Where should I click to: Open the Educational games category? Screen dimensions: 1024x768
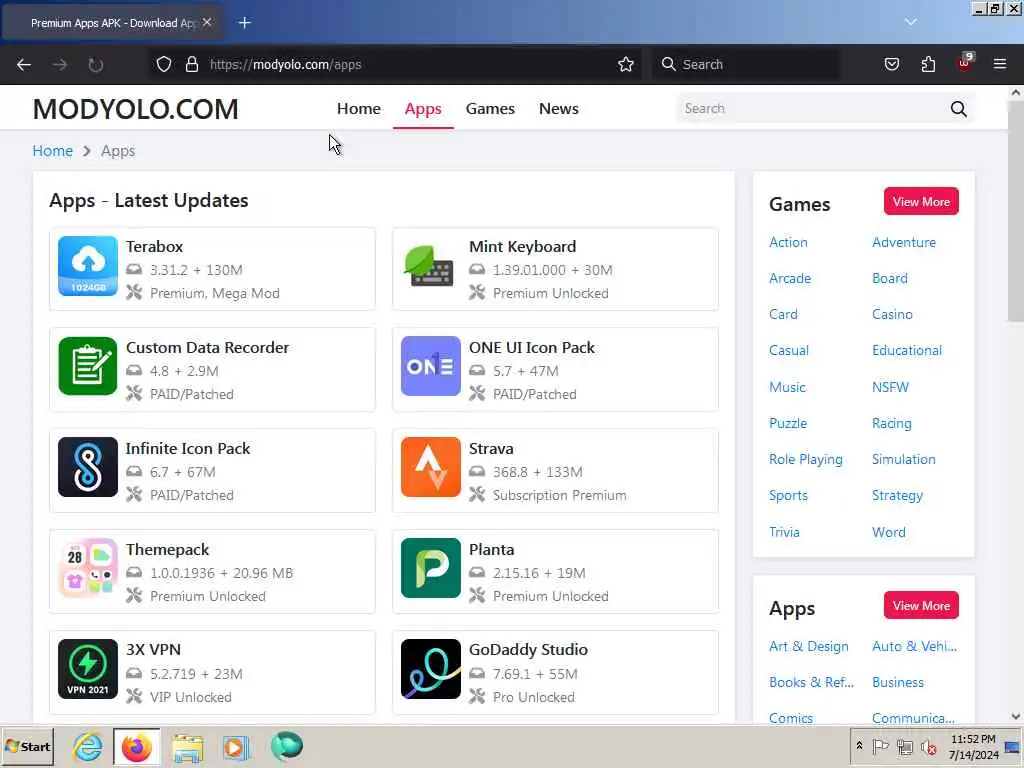(x=906, y=350)
